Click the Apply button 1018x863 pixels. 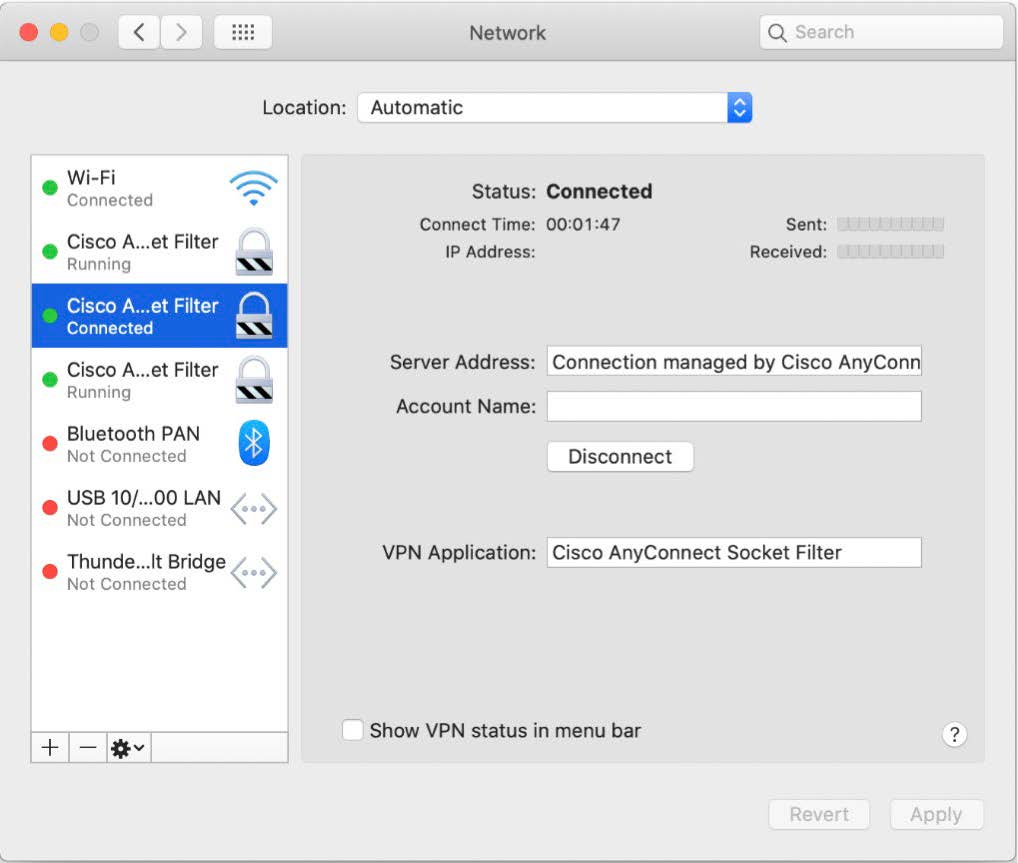coord(936,815)
